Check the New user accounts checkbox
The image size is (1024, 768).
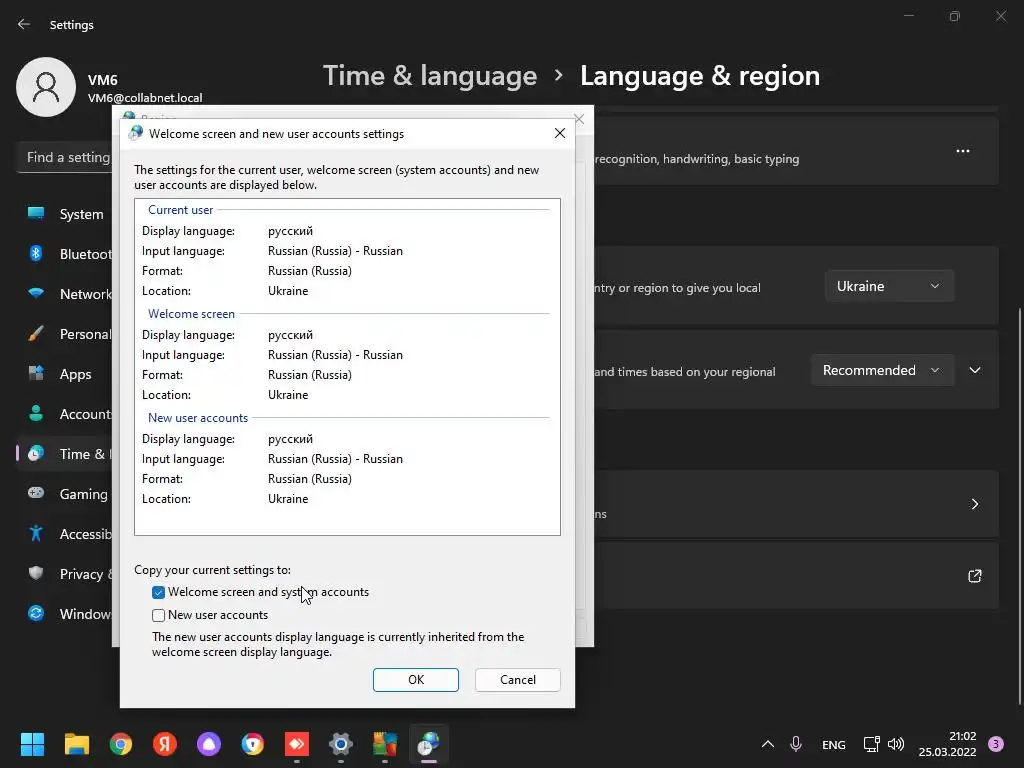(158, 615)
